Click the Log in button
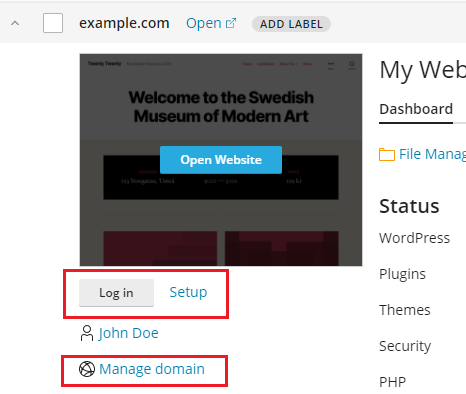466x394 pixels. (x=116, y=293)
